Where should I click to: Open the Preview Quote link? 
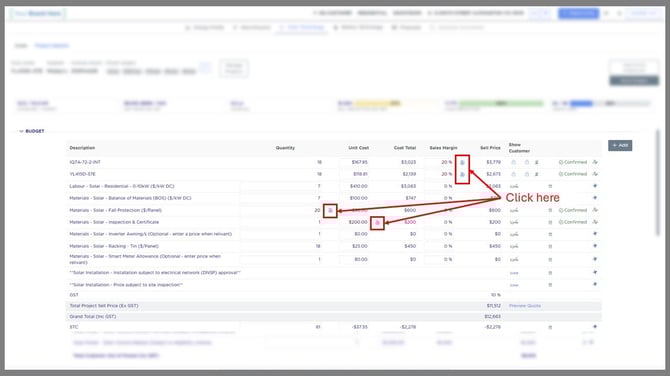click(x=525, y=306)
